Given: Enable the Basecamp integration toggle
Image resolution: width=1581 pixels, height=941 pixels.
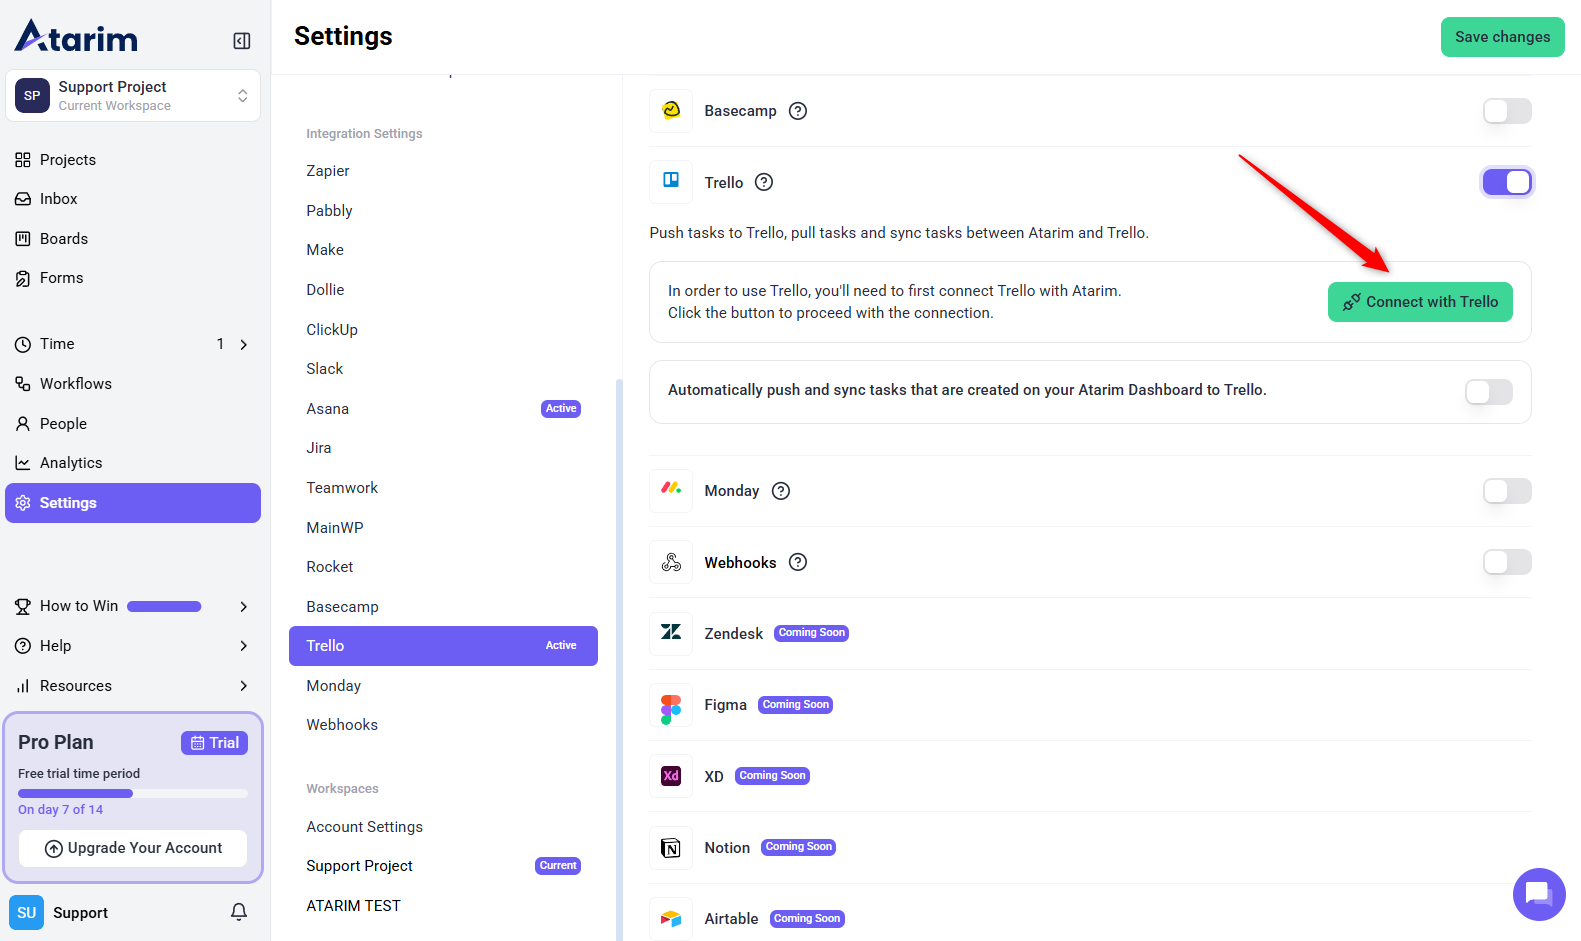Looking at the screenshot, I should tap(1506, 111).
